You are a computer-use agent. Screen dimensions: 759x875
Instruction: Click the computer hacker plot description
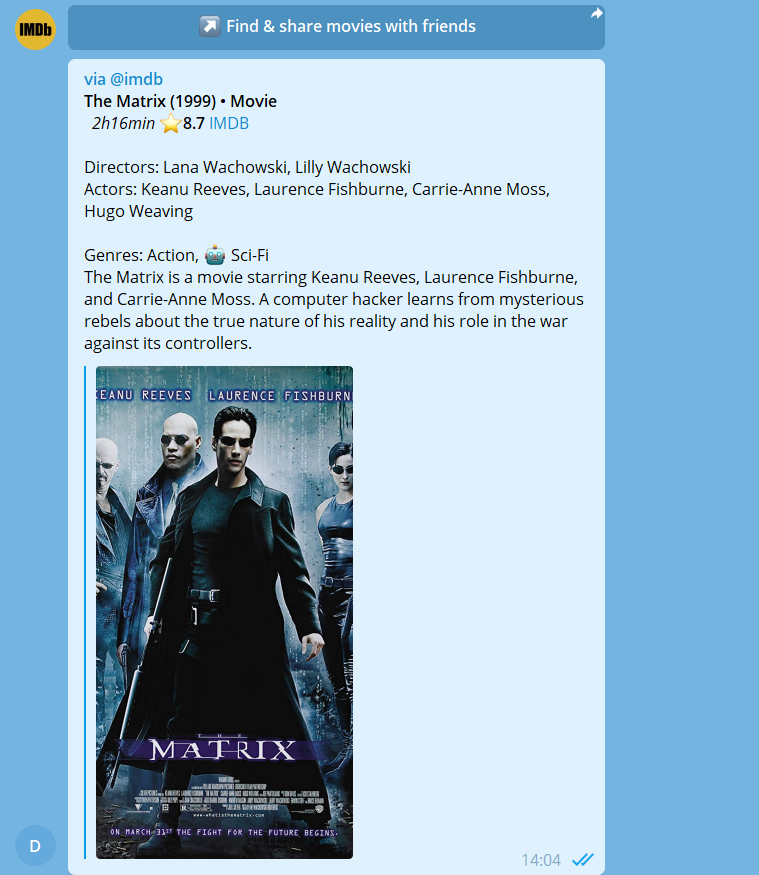pos(334,310)
